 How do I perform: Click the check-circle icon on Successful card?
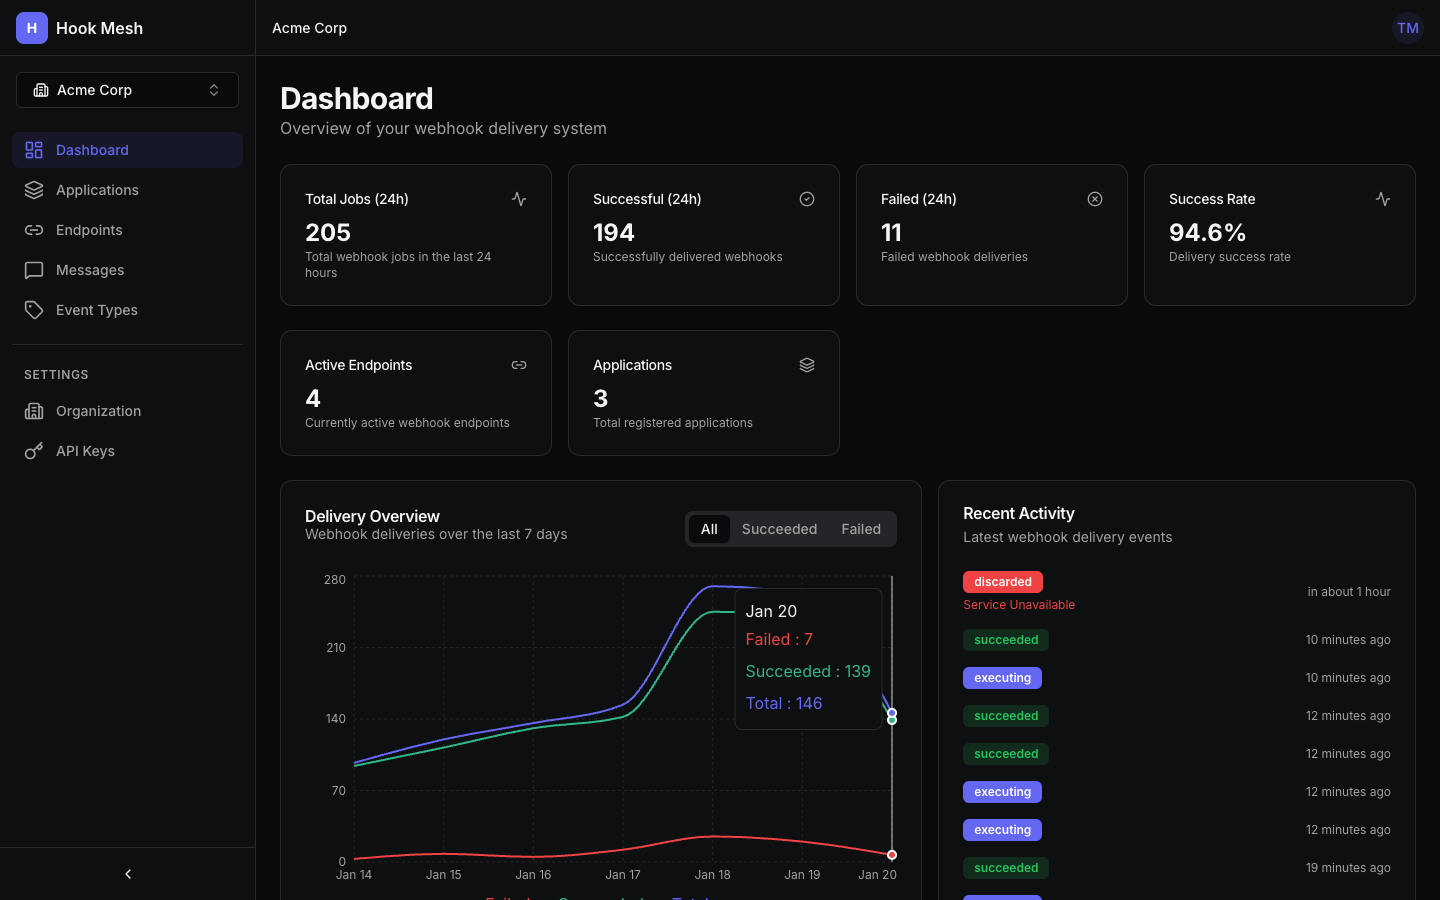tap(807, 199)
